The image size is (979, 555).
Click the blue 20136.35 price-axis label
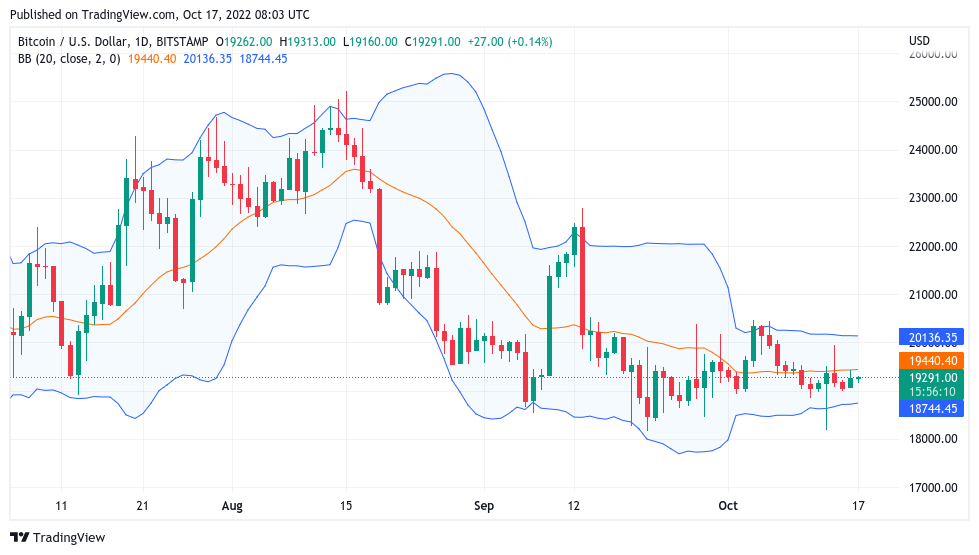[934, 338]
